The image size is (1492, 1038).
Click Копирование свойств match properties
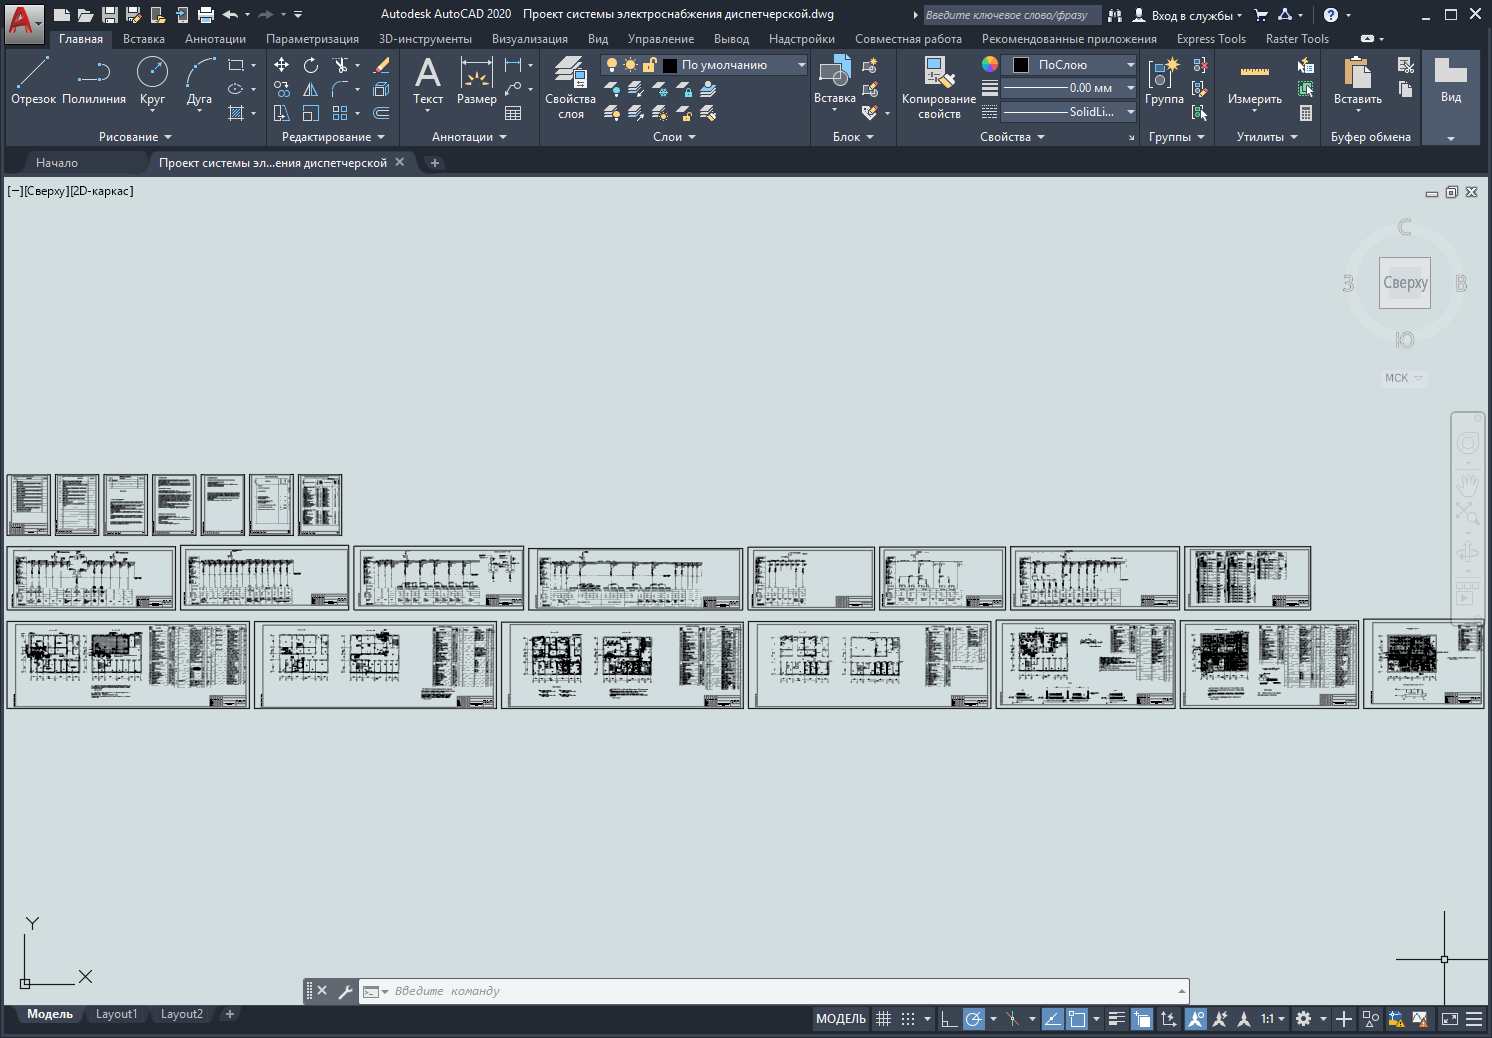[939, 87]
